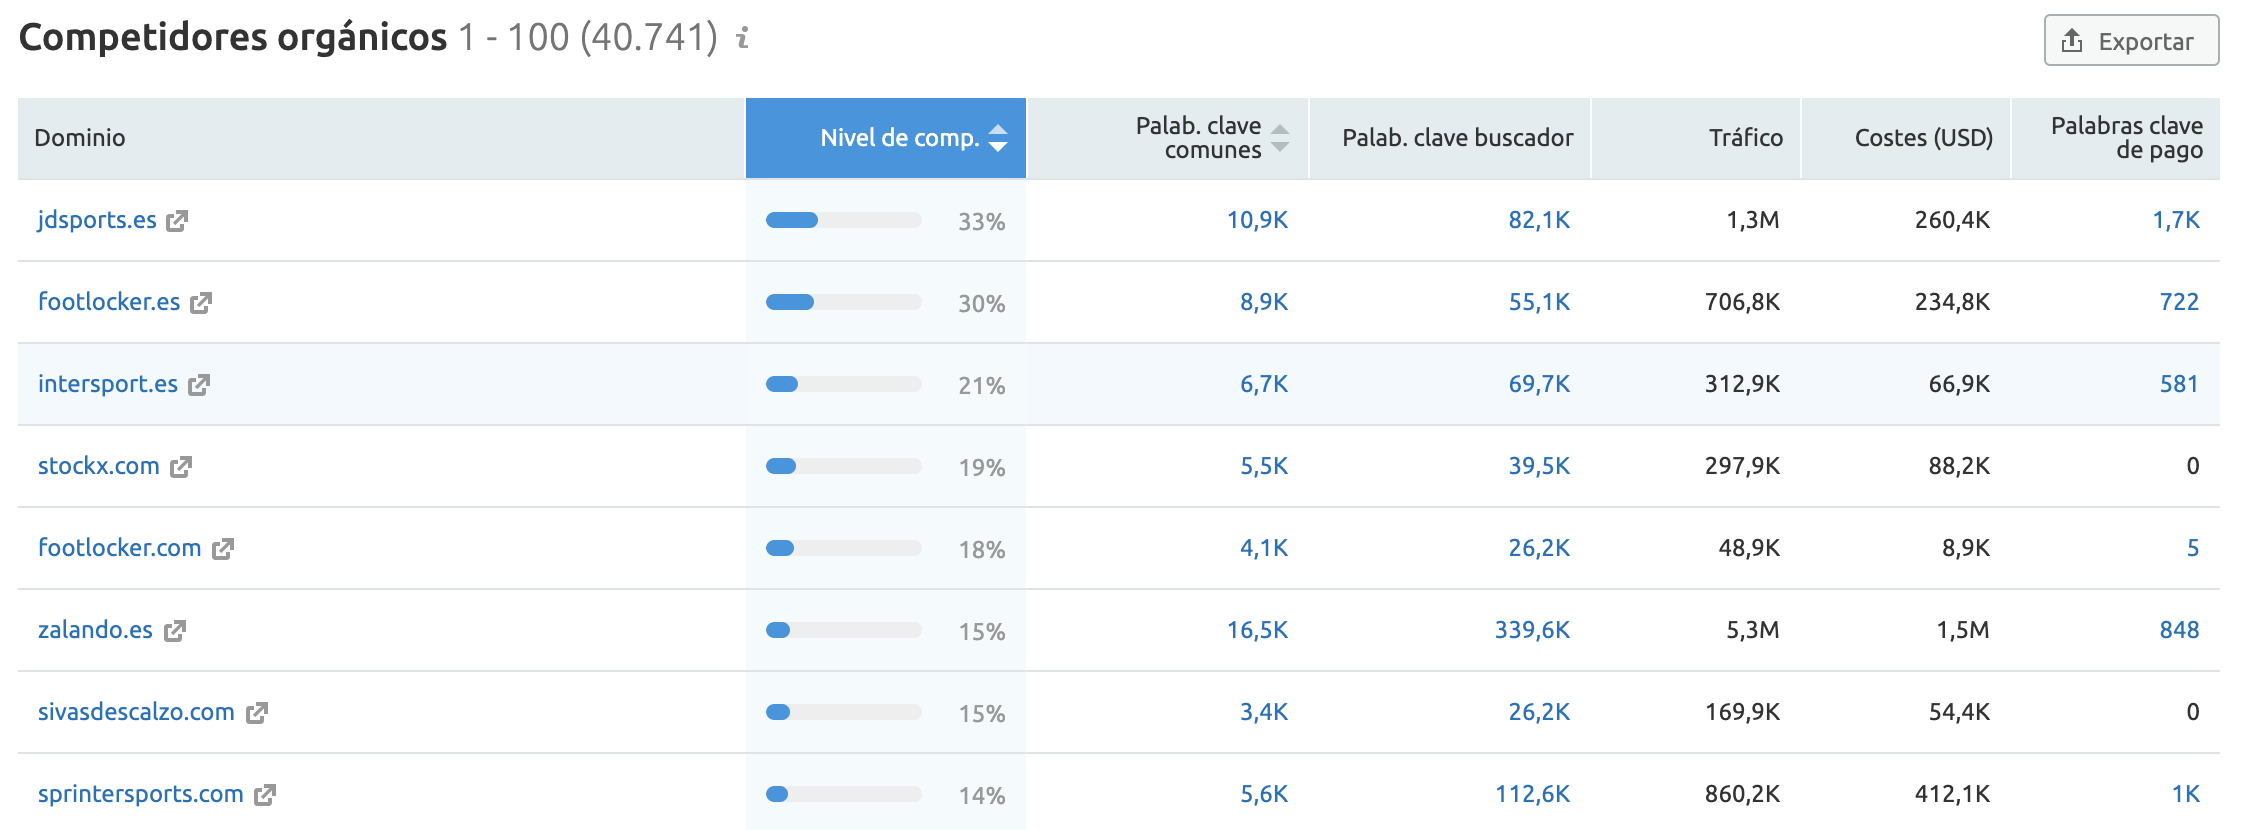Open 39,5K search keywords for stockx.com
This screenshot has height=830, width=2242.
pos(1539,466)
